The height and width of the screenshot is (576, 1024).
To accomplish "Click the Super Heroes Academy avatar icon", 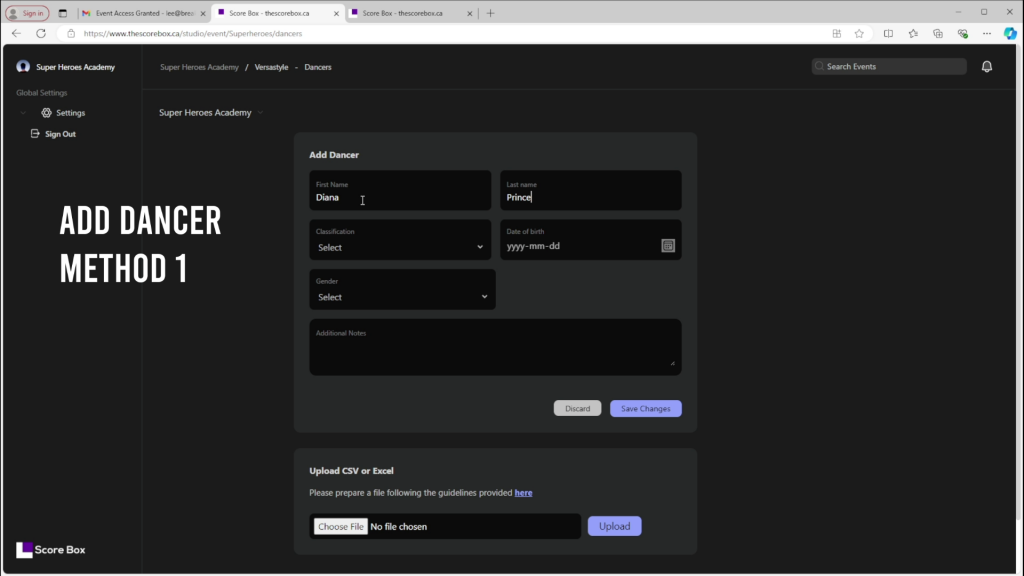I will click(23, 67).
